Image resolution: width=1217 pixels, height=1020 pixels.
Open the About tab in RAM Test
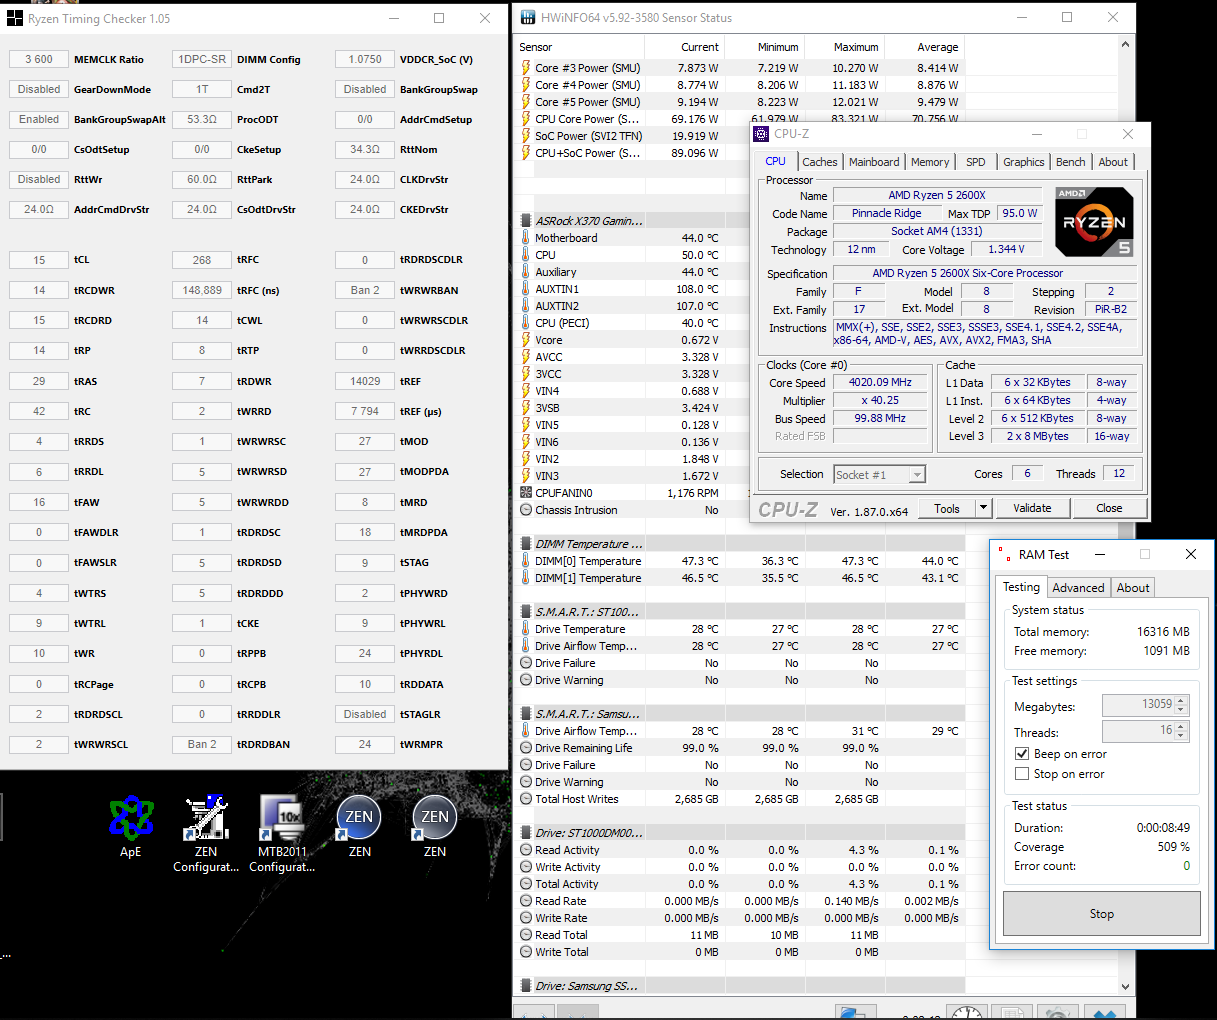1133,588
